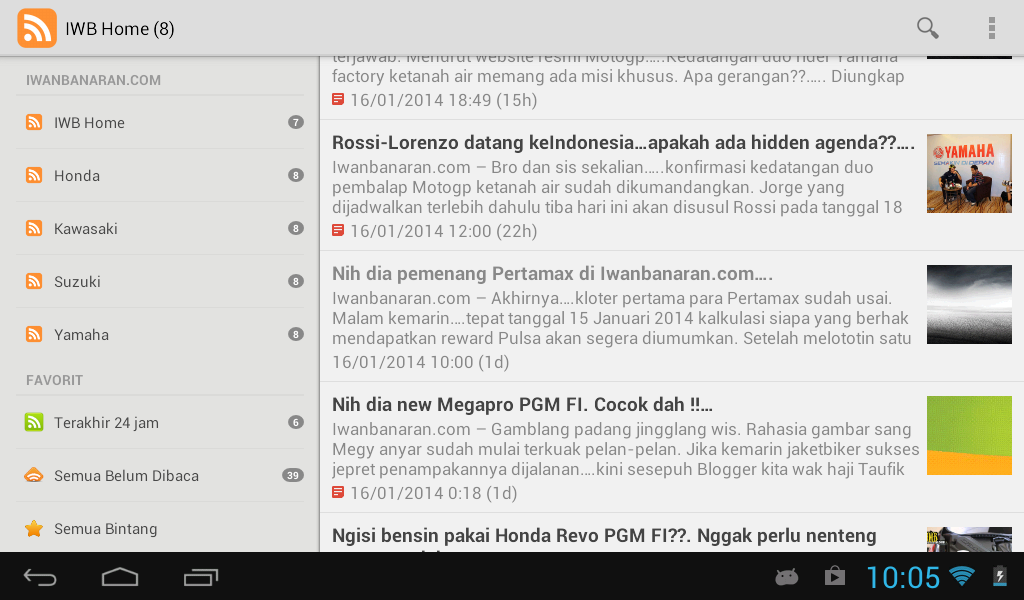The image size is (1024, 600).
Task: Tap the orange RSS app logo
Action: point(37,28)
